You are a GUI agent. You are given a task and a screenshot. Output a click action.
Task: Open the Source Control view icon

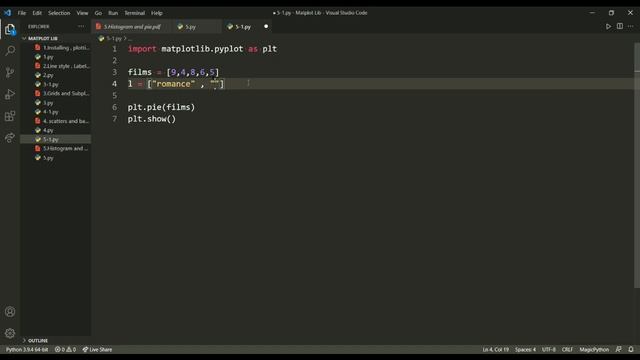click(10, 73)
